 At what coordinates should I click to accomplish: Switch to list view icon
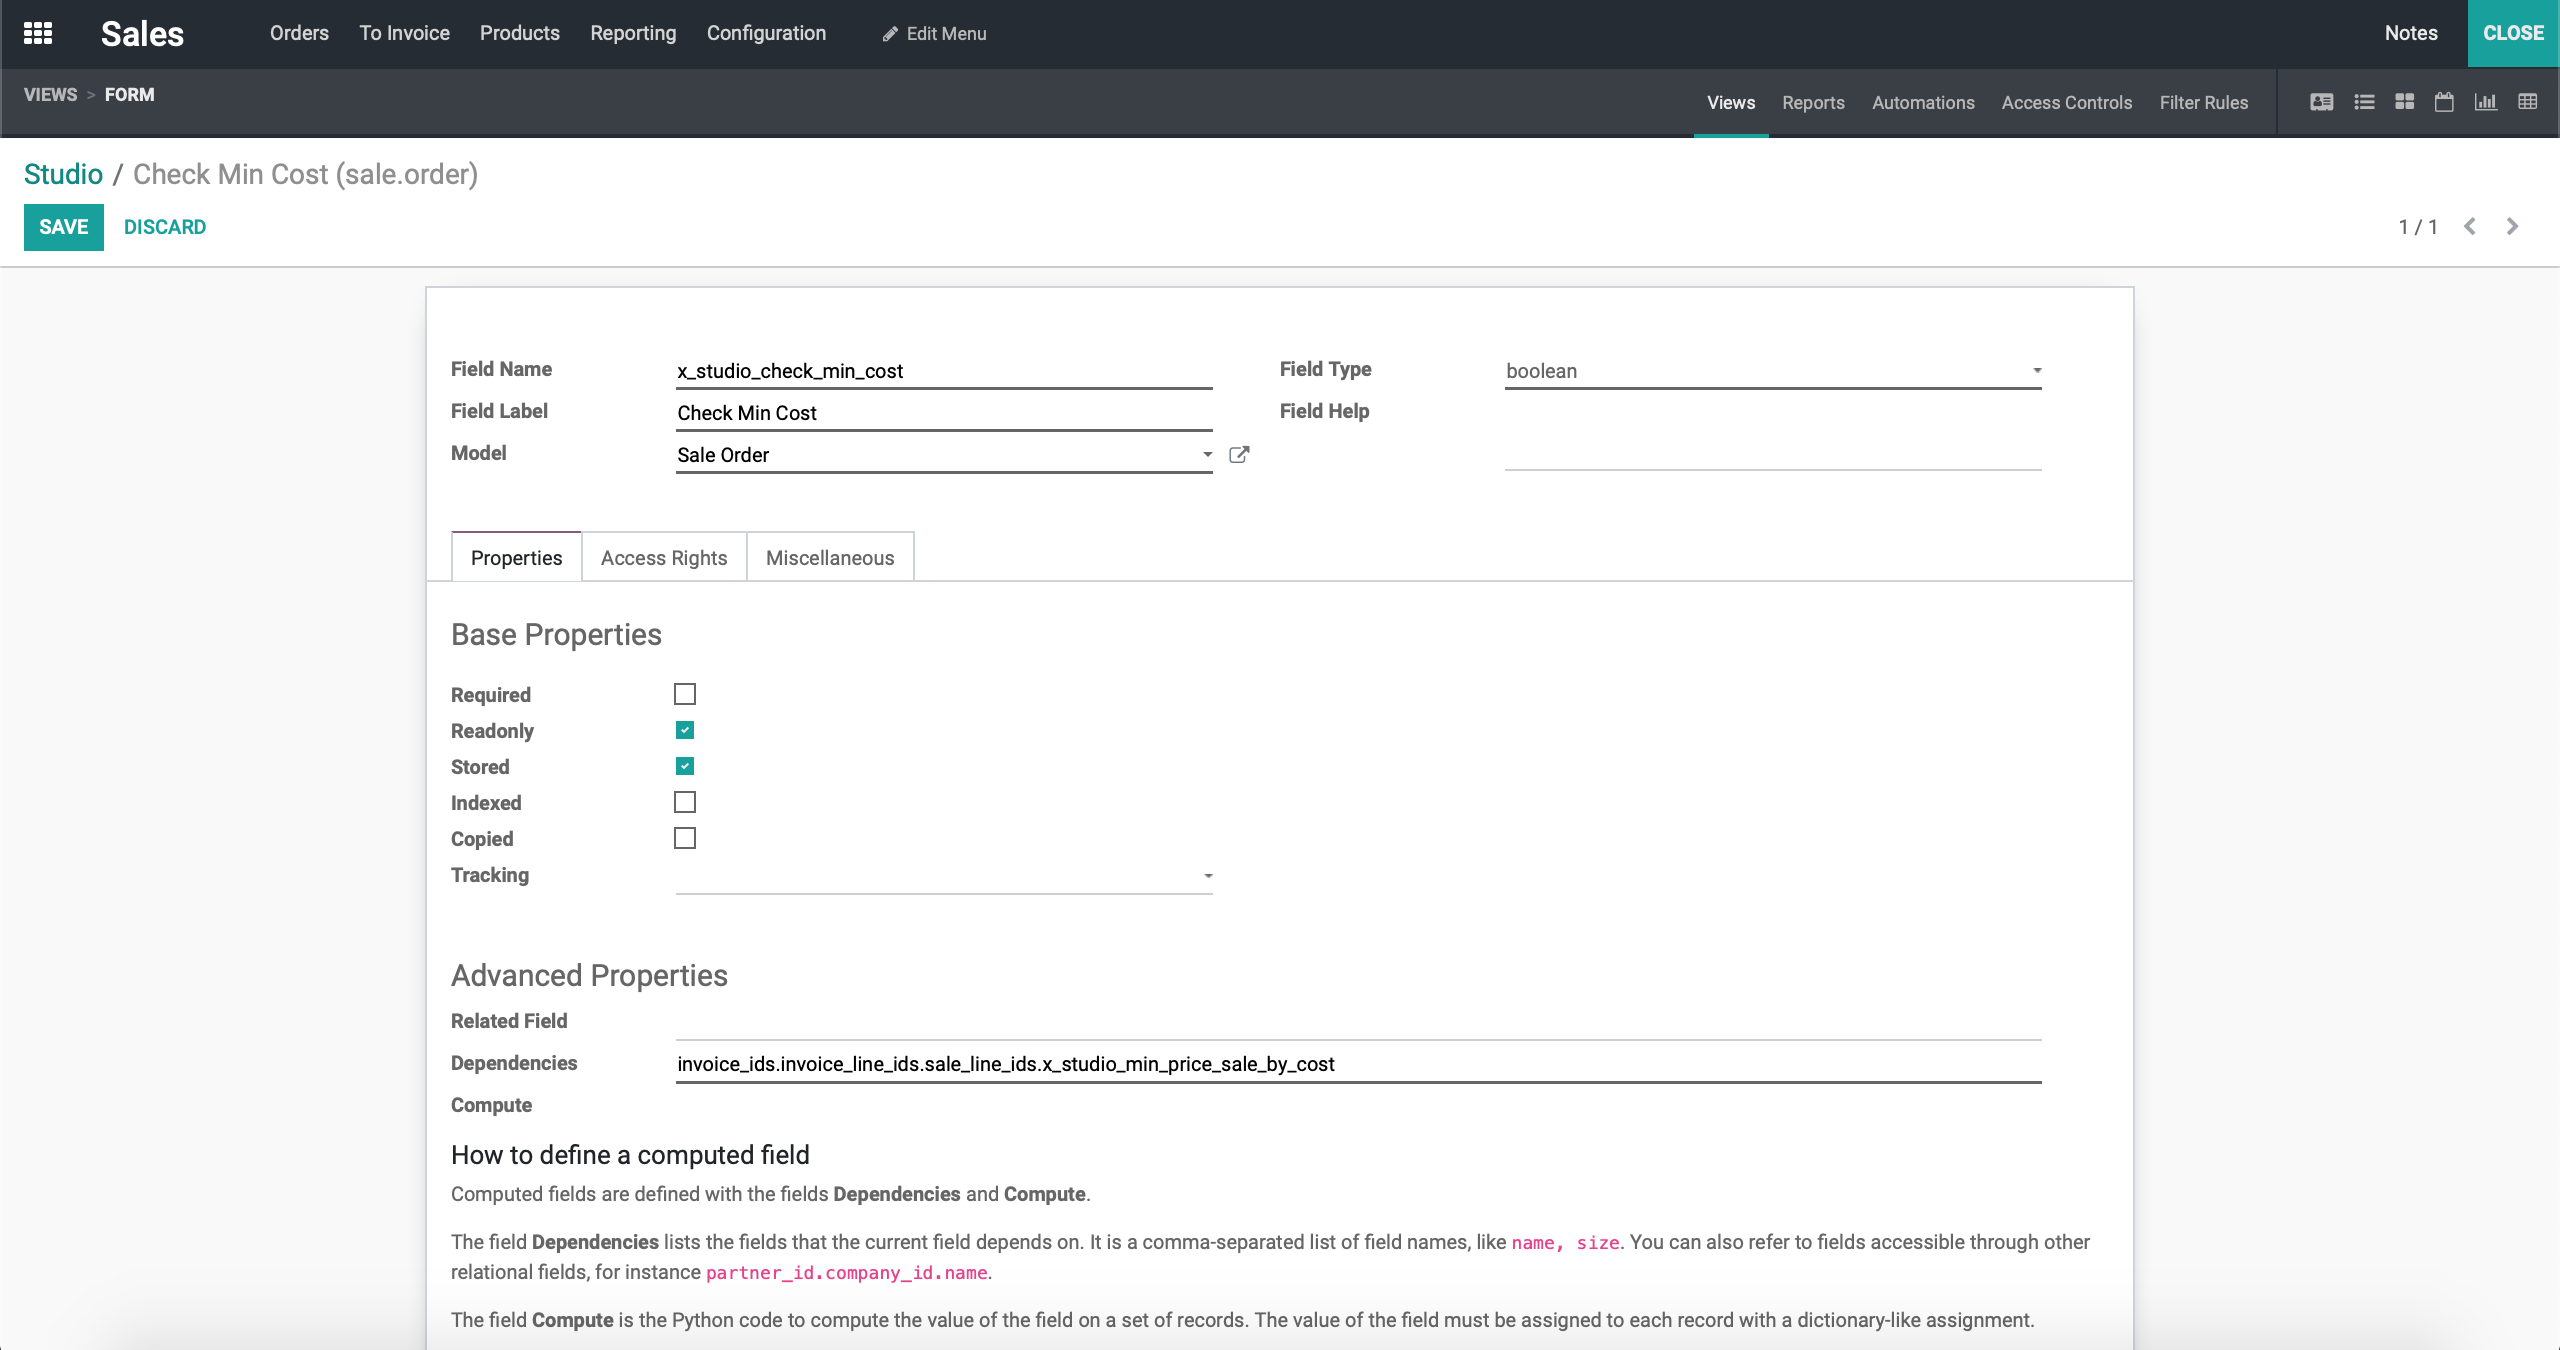click(2364, 102)
